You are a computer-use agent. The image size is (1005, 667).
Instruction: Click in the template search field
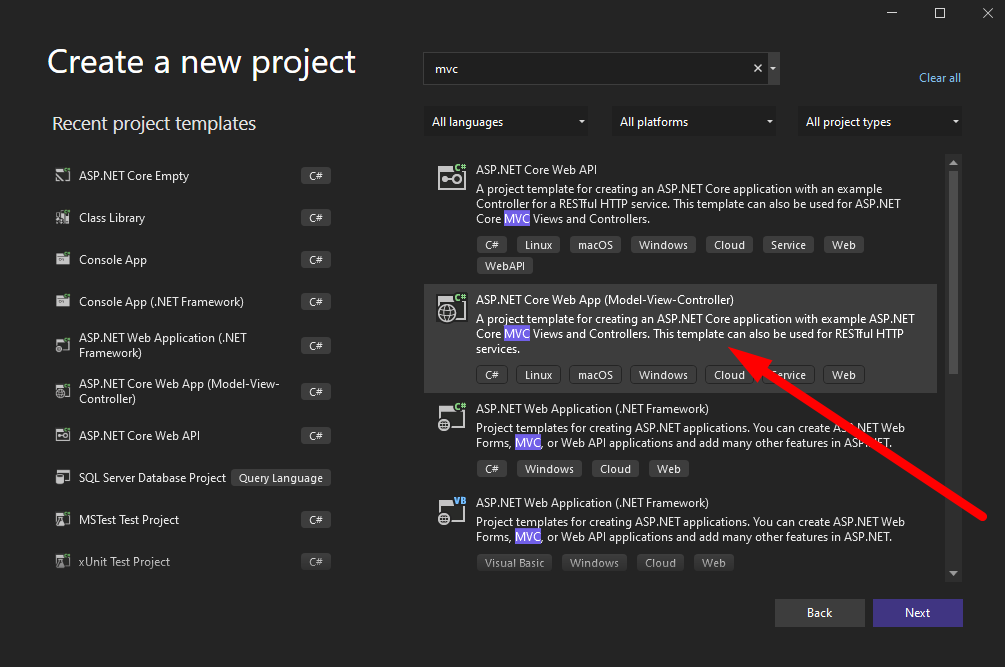(x=585, y=69)
